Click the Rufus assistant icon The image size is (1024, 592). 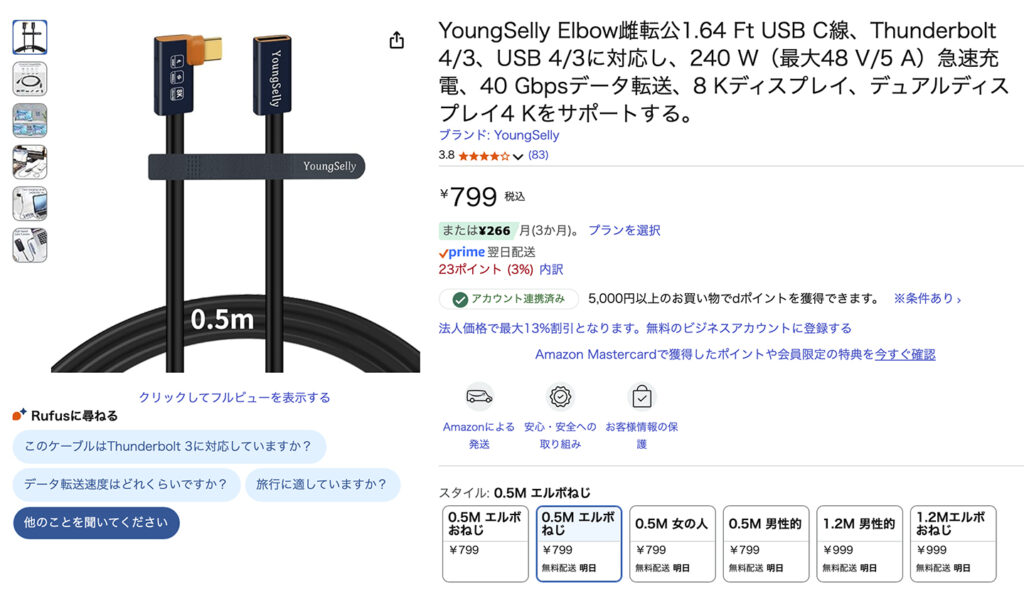pyautogui.click(x=20, y=415)
